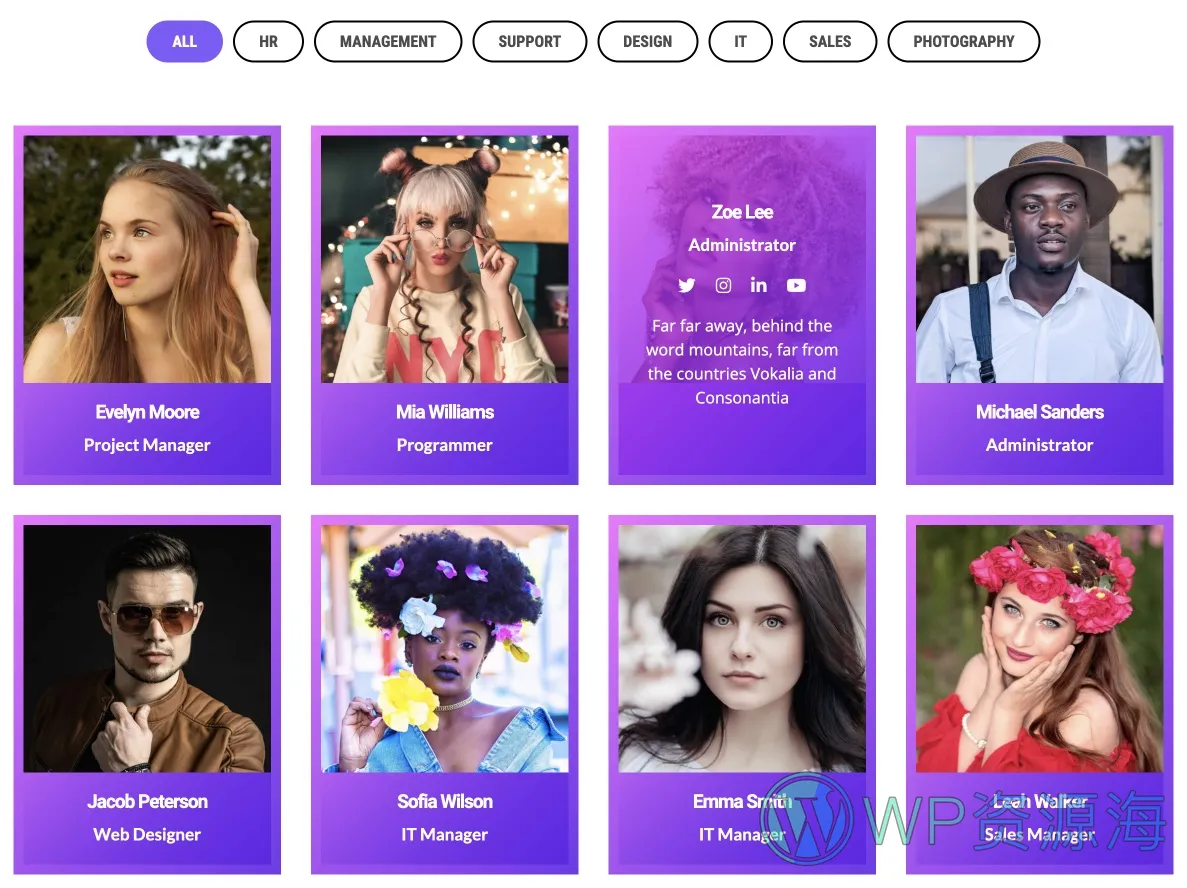Filter team by MANAGEMENT
Viewport: 1187px width, 888px height.
pos(388,42)
